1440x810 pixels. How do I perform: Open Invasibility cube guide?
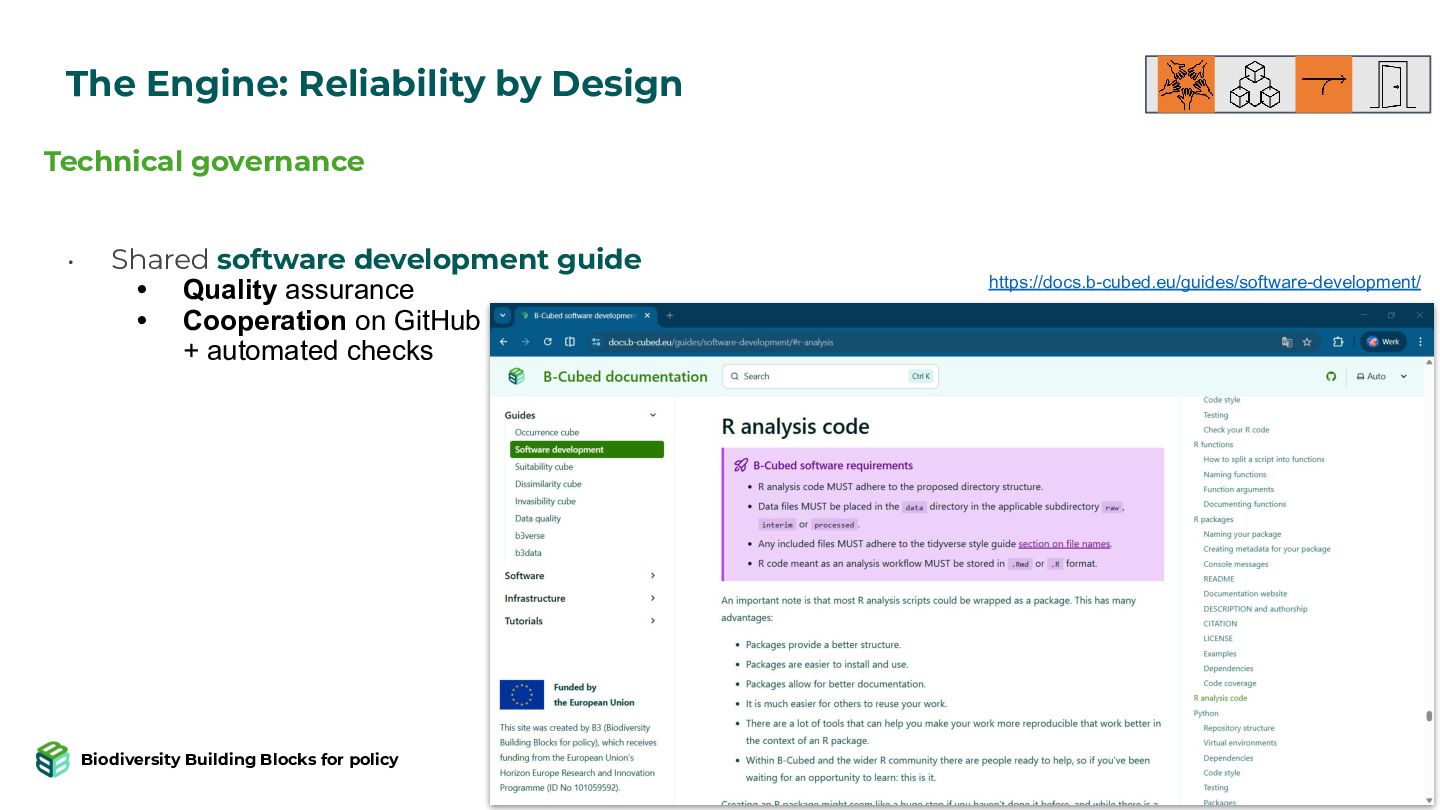click(545, 501)
